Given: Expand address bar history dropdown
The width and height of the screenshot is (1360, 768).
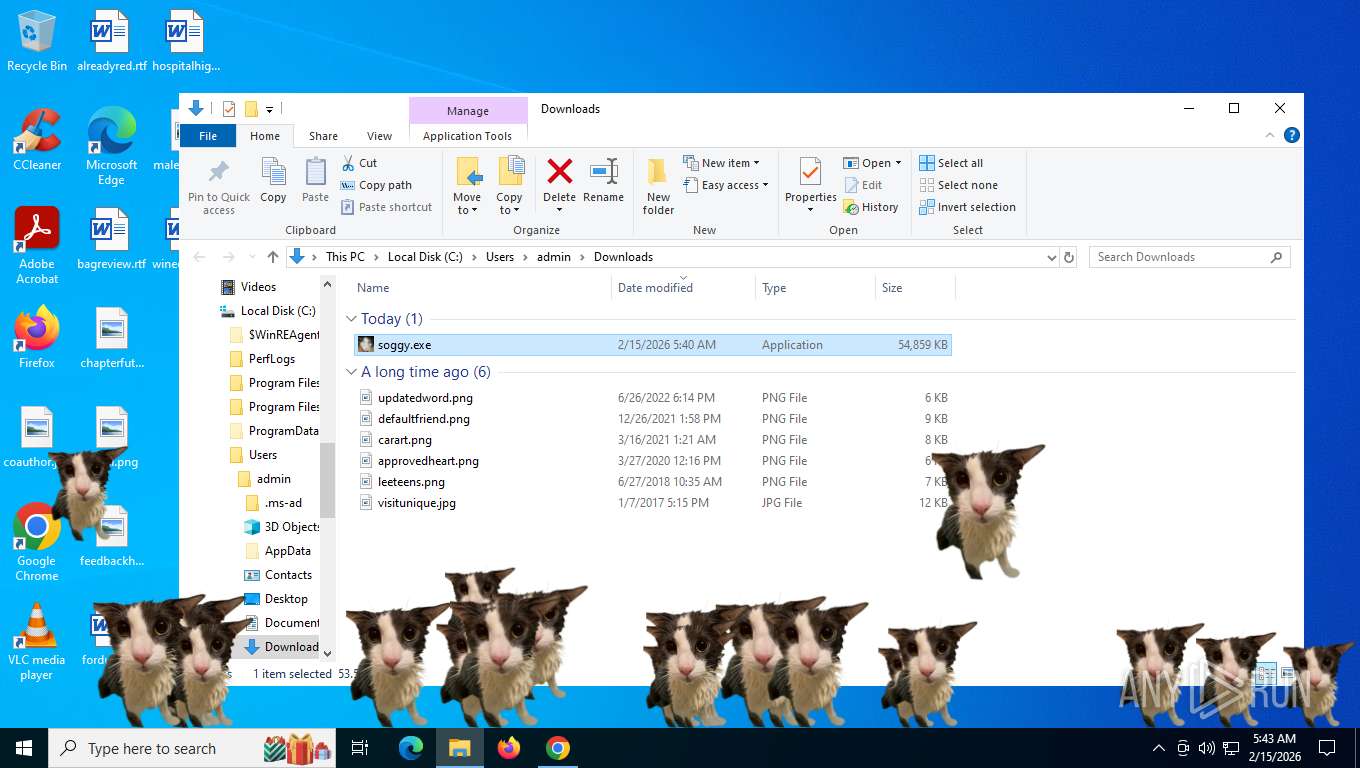Looking at the screenshot, I should click(x=1051, y=257).
